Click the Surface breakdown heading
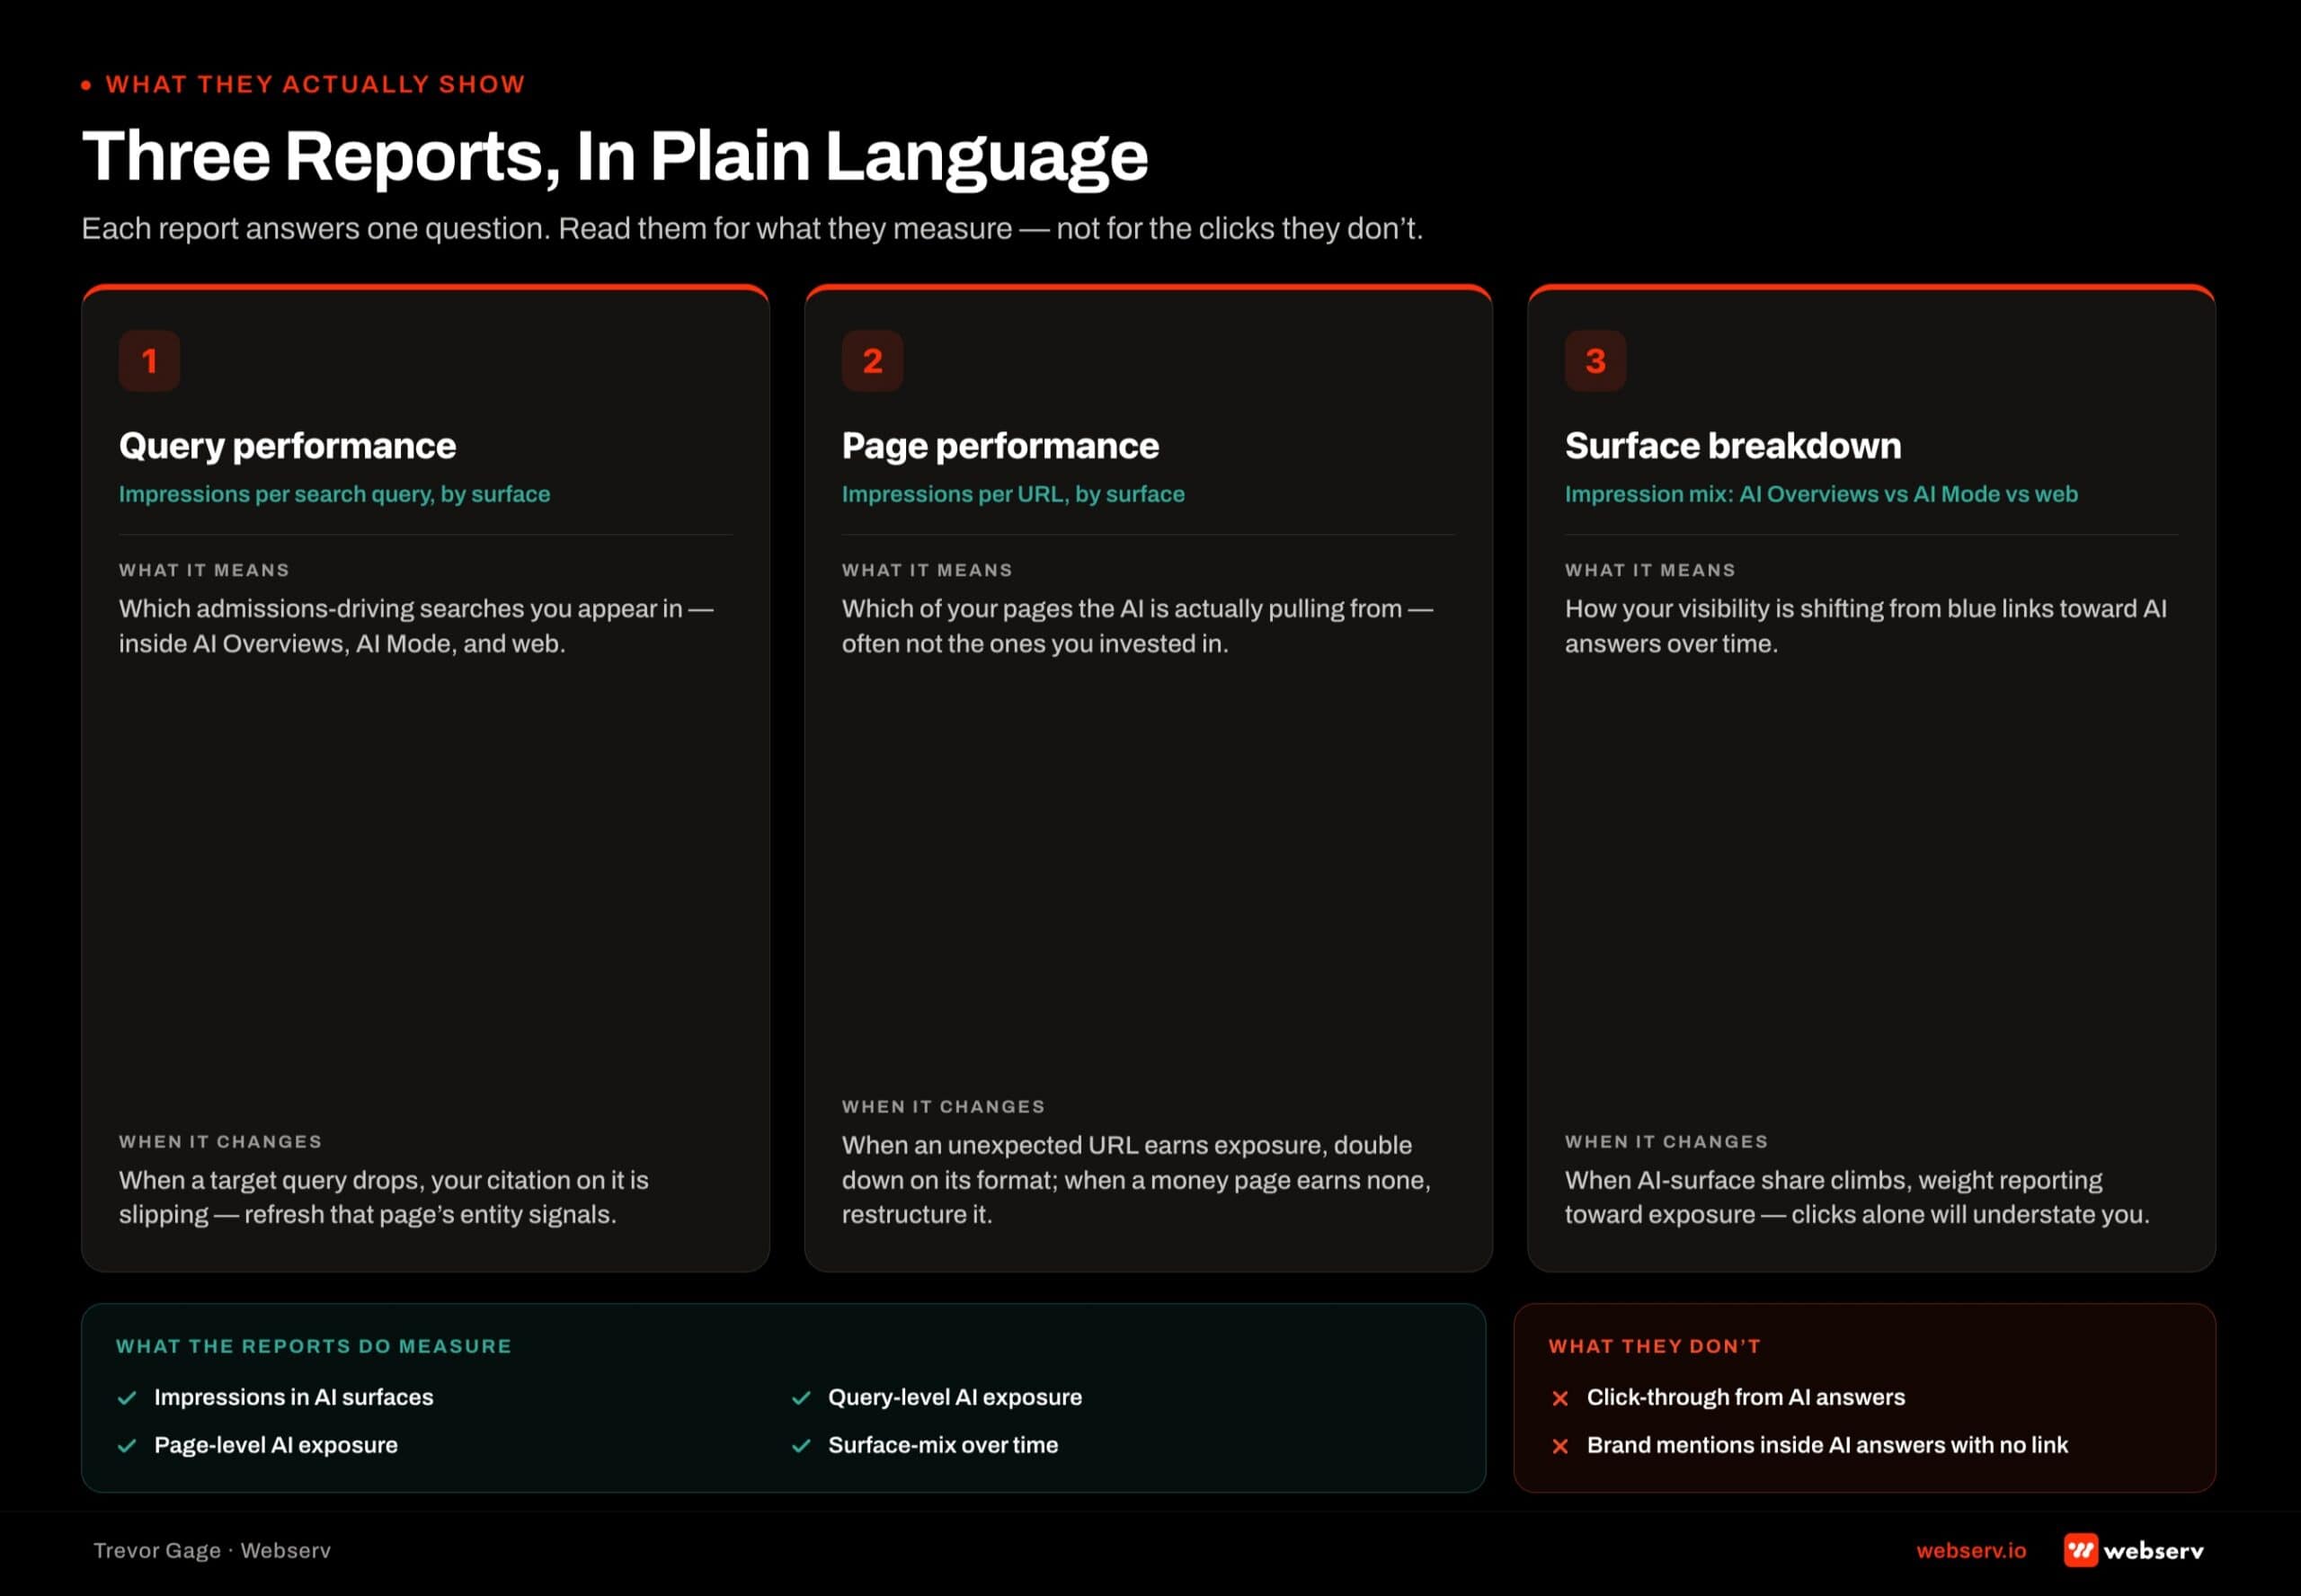 (x=1733, y=446)
